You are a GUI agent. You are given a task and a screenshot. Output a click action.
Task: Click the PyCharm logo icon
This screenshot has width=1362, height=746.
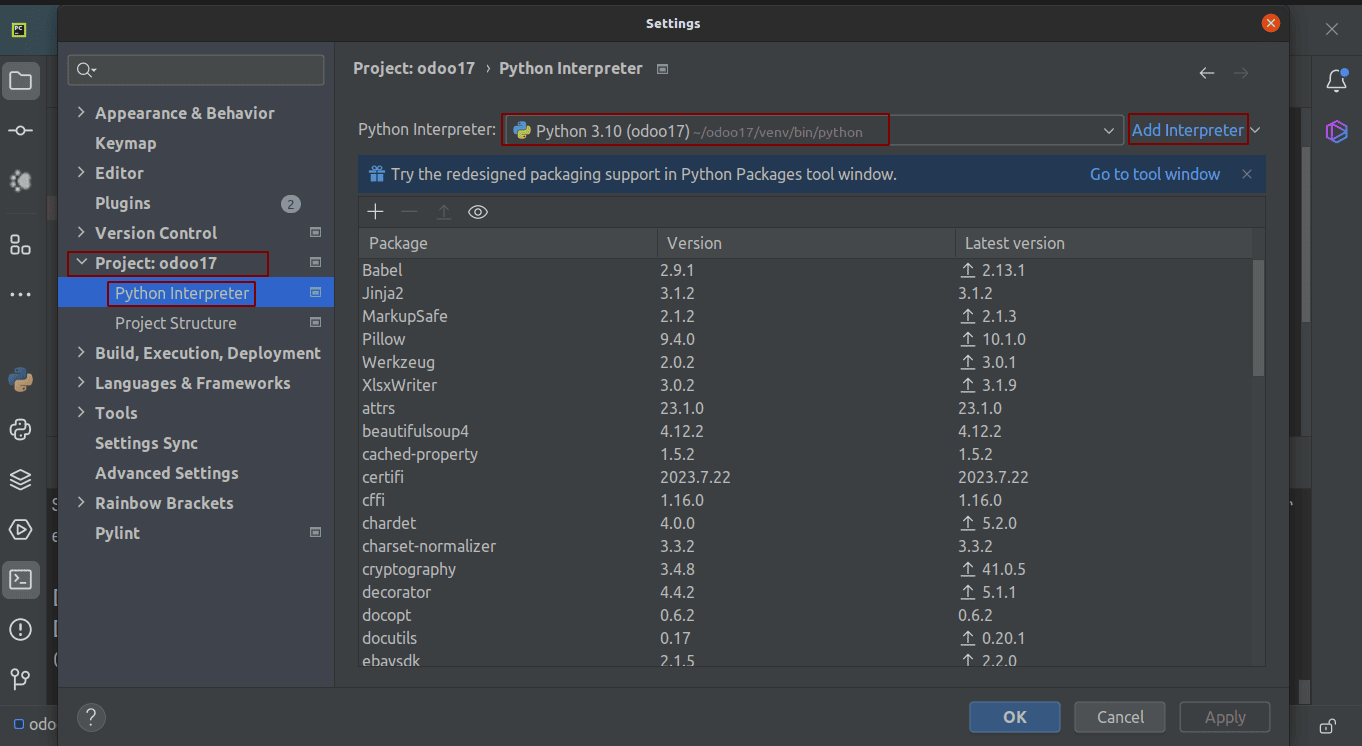pos(19,29)
